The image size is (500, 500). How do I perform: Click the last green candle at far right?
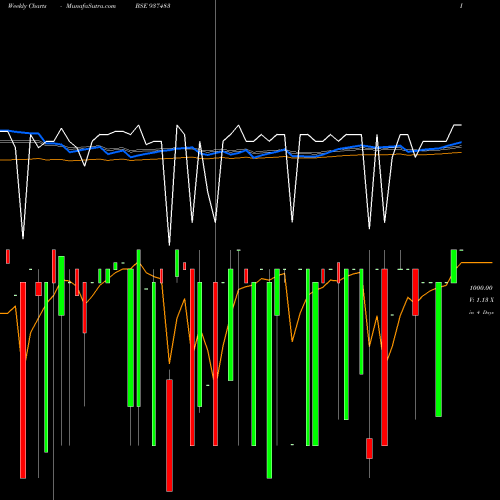click(x=454, y=266)
